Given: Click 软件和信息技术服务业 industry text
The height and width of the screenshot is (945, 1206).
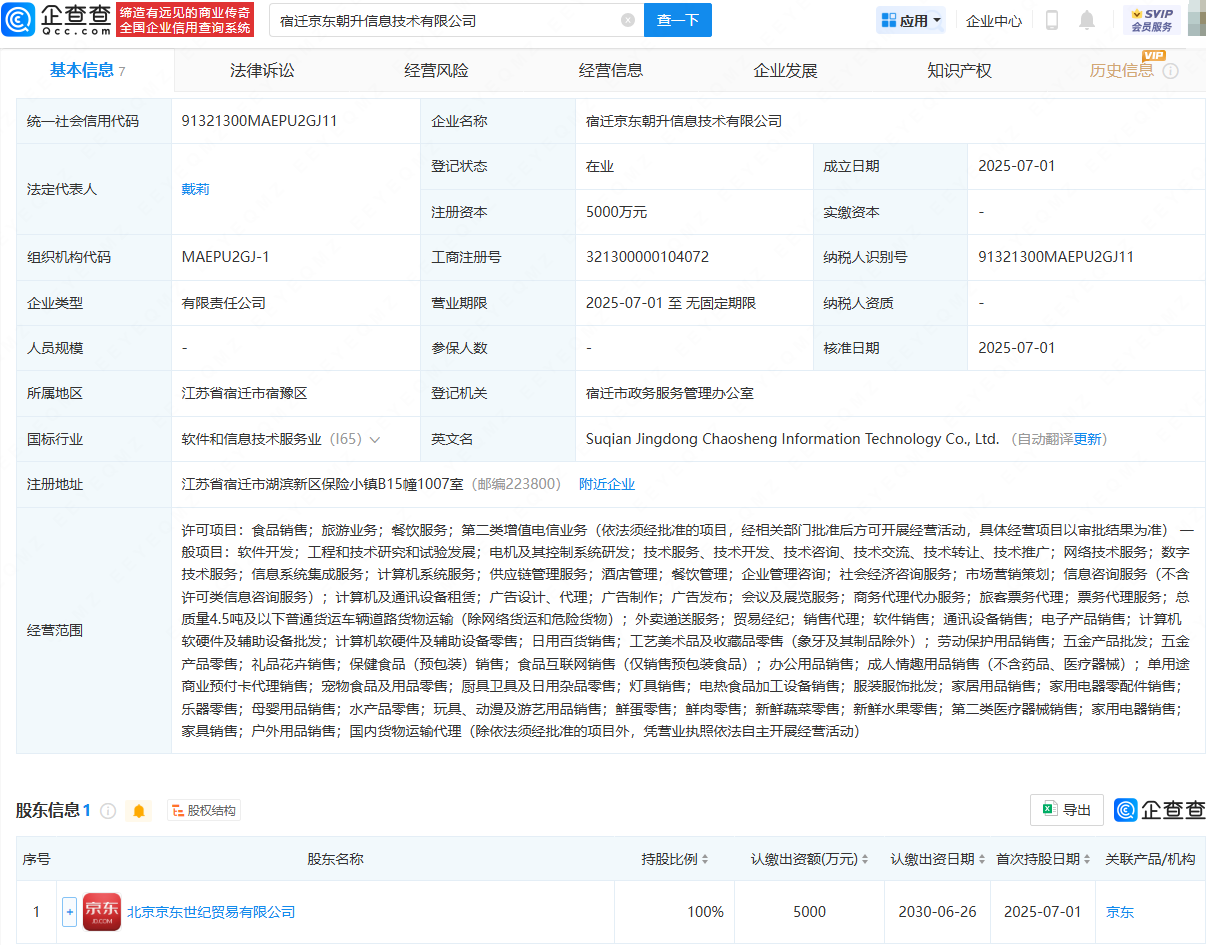Looking at the screenshot, I should pos(251,439).
